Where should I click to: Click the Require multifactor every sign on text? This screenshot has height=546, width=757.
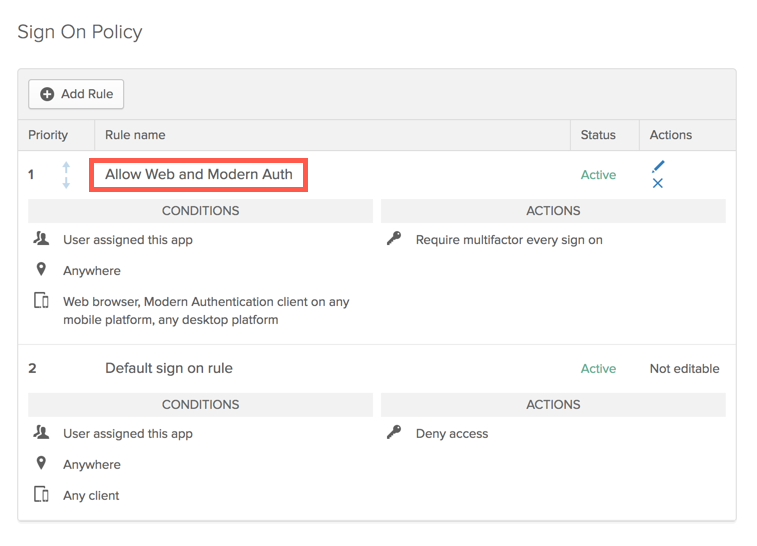pos(509,240)
